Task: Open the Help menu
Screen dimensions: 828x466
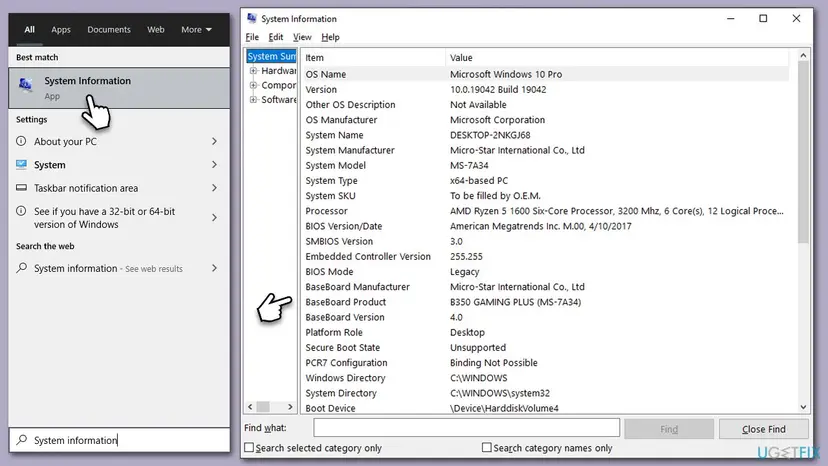Action: [330, 37]
